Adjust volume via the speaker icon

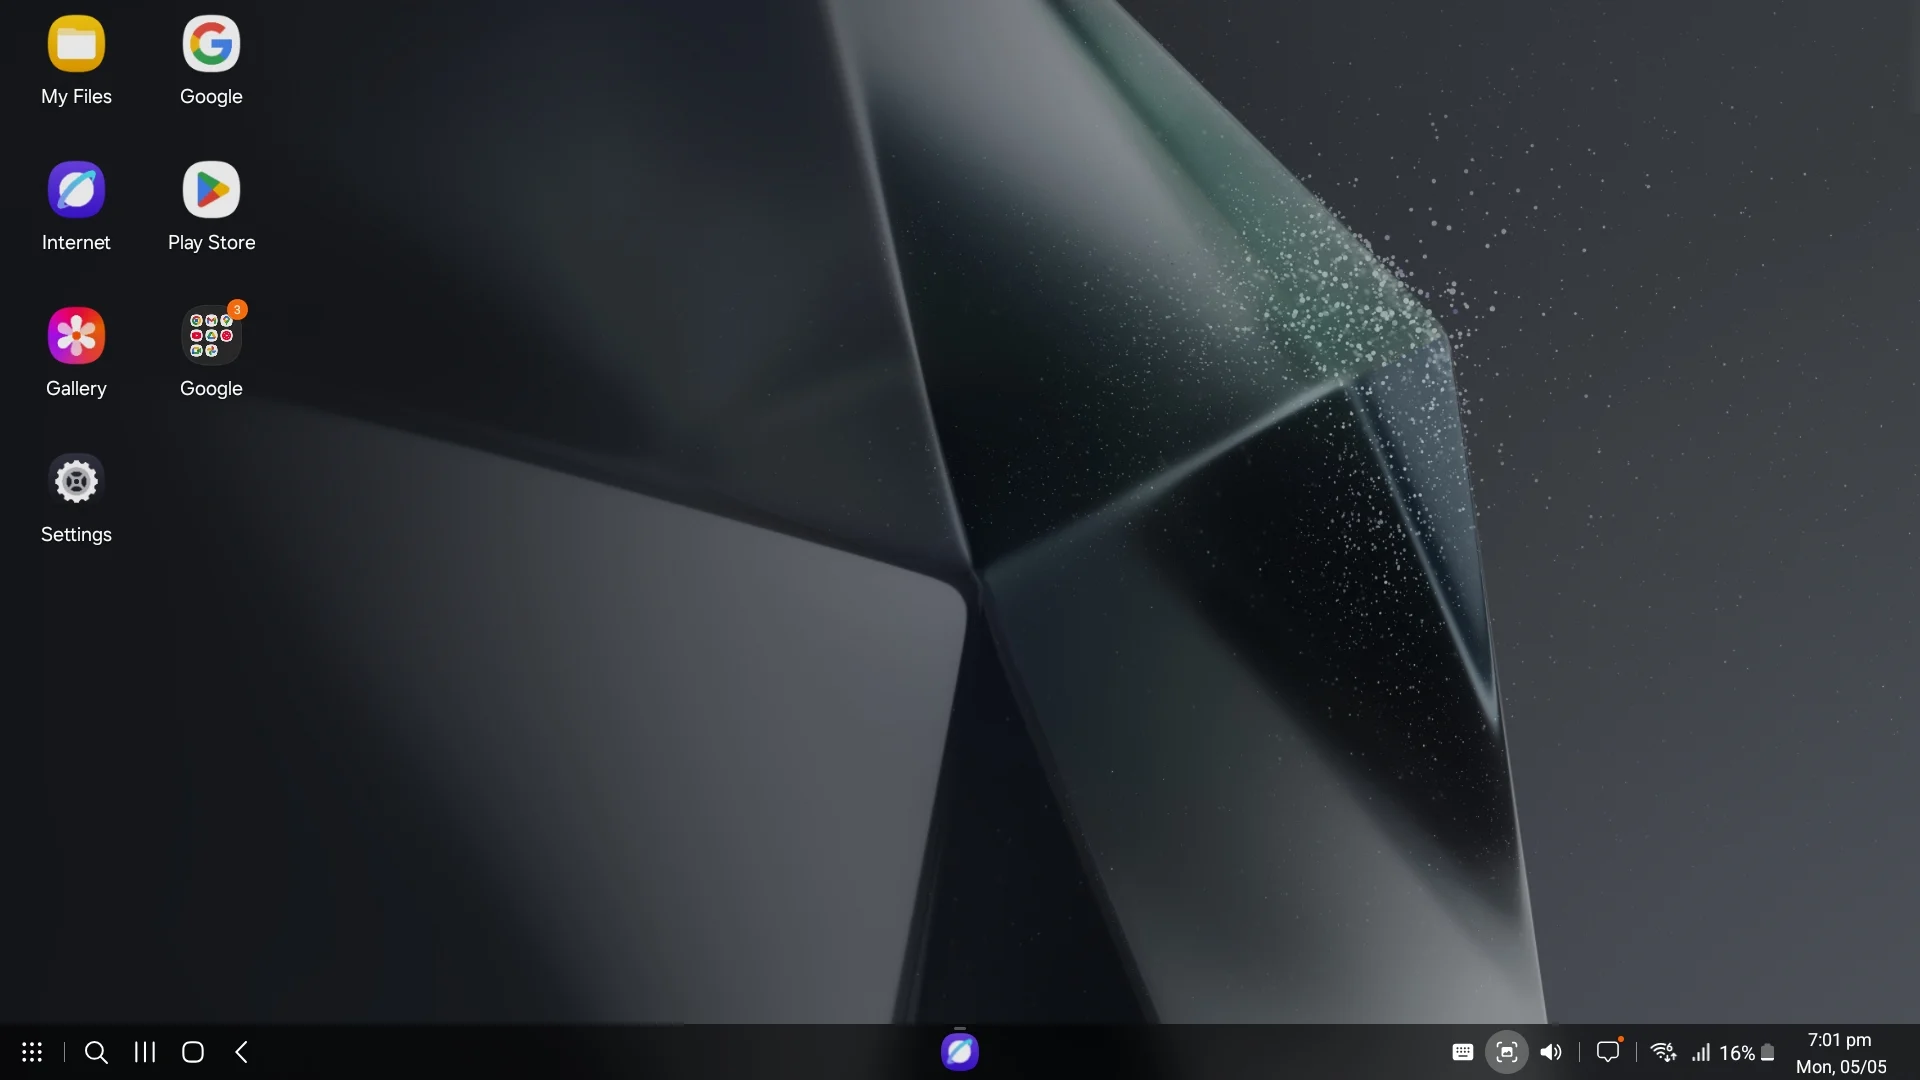[1551, 1052]
